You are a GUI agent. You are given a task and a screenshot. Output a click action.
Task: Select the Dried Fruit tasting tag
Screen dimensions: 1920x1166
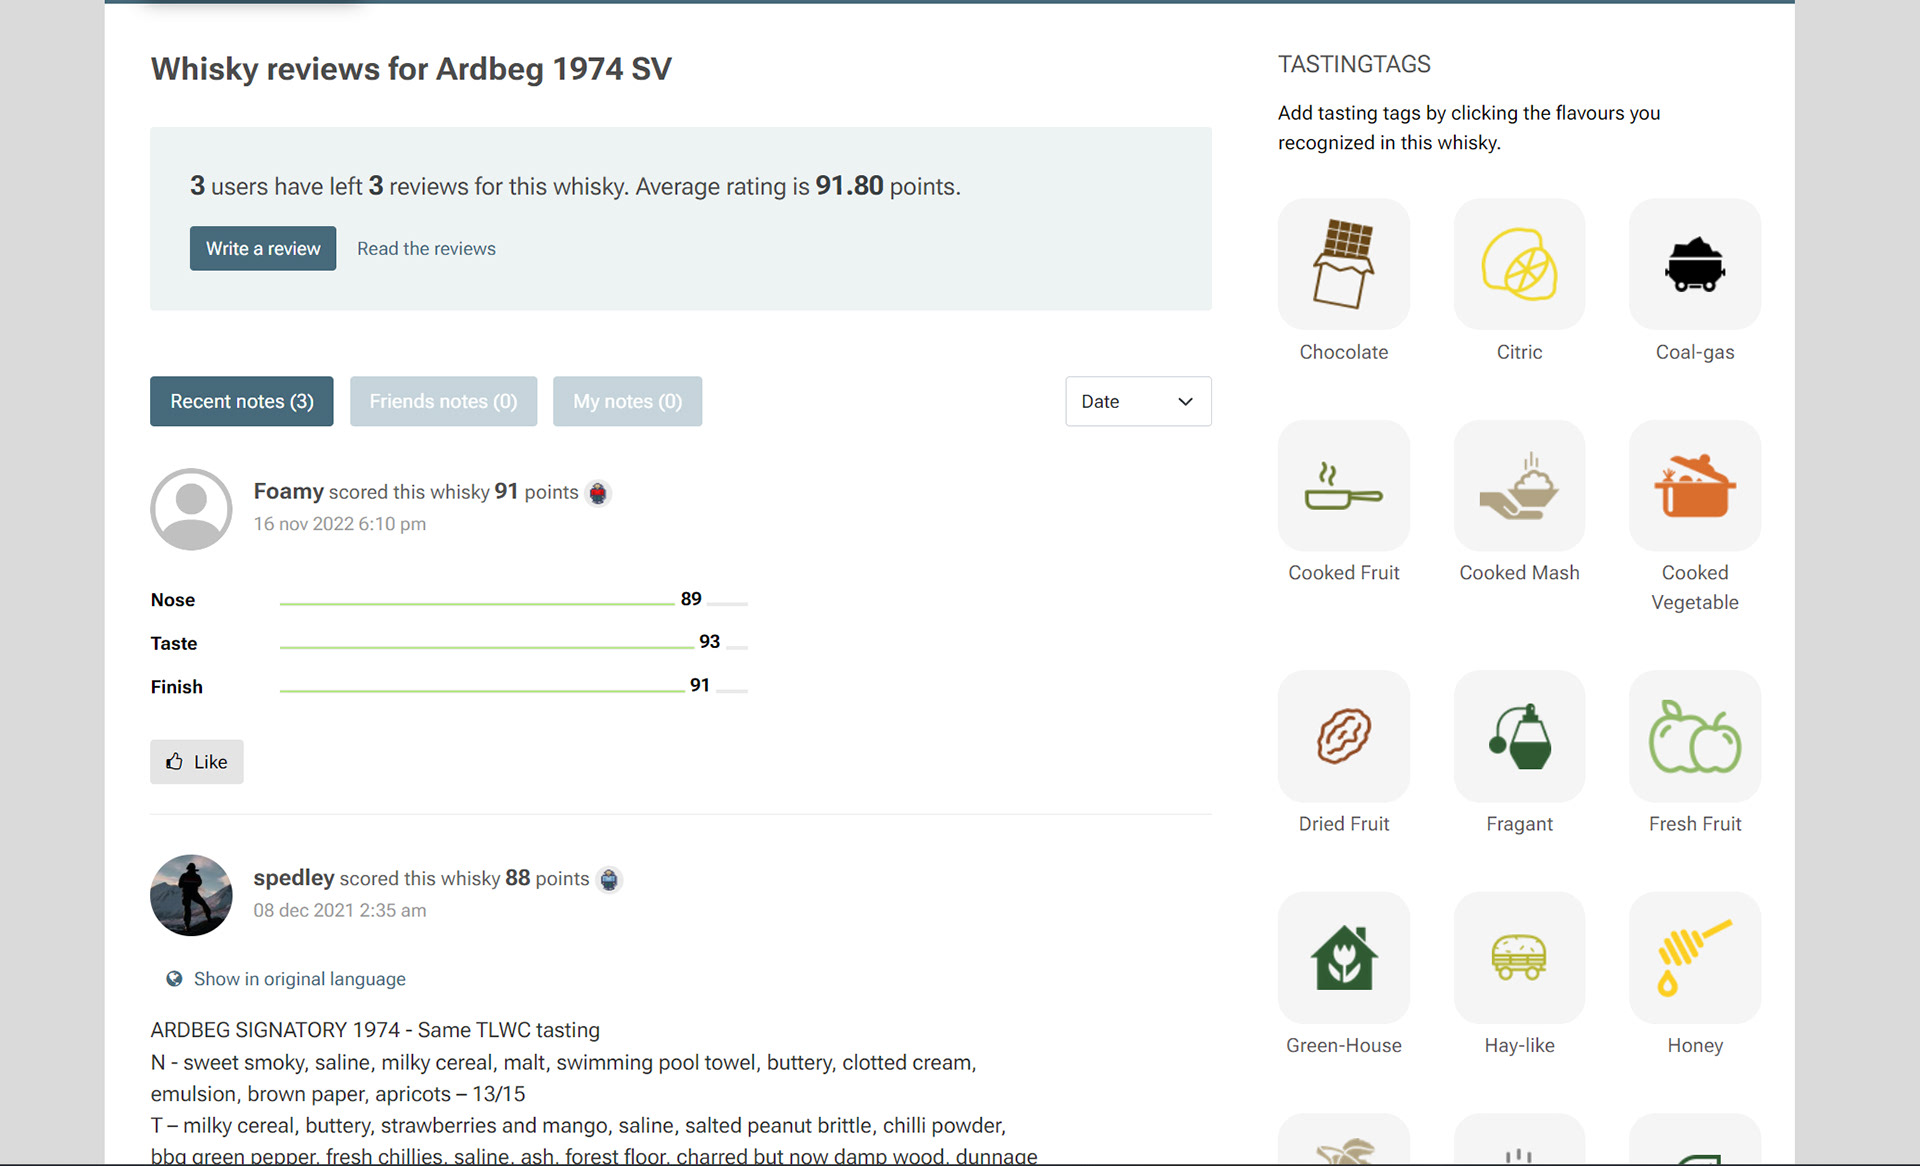coord(1343,737)
